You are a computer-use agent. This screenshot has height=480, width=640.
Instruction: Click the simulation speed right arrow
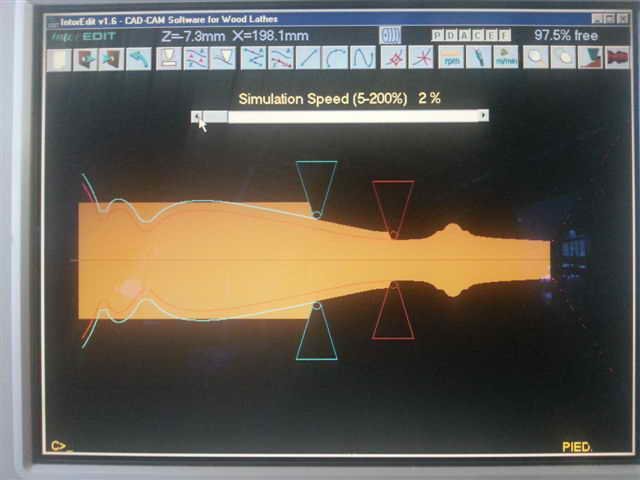click(x=484, y=116)
